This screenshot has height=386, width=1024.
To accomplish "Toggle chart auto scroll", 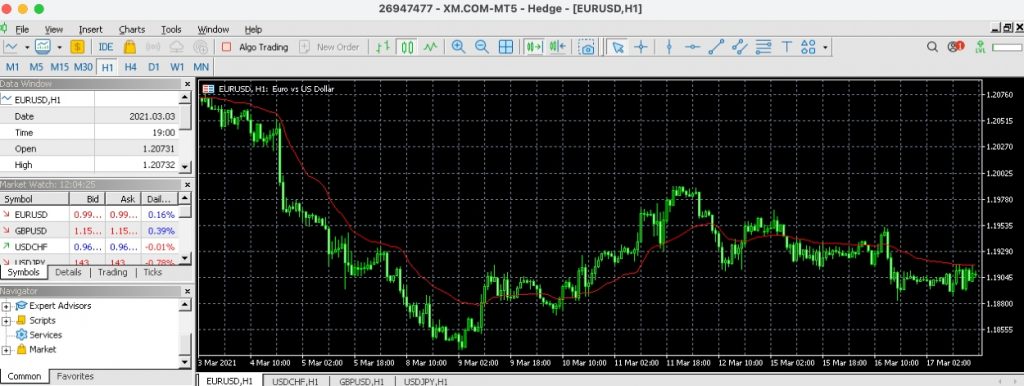I will [x=534, y=47].
